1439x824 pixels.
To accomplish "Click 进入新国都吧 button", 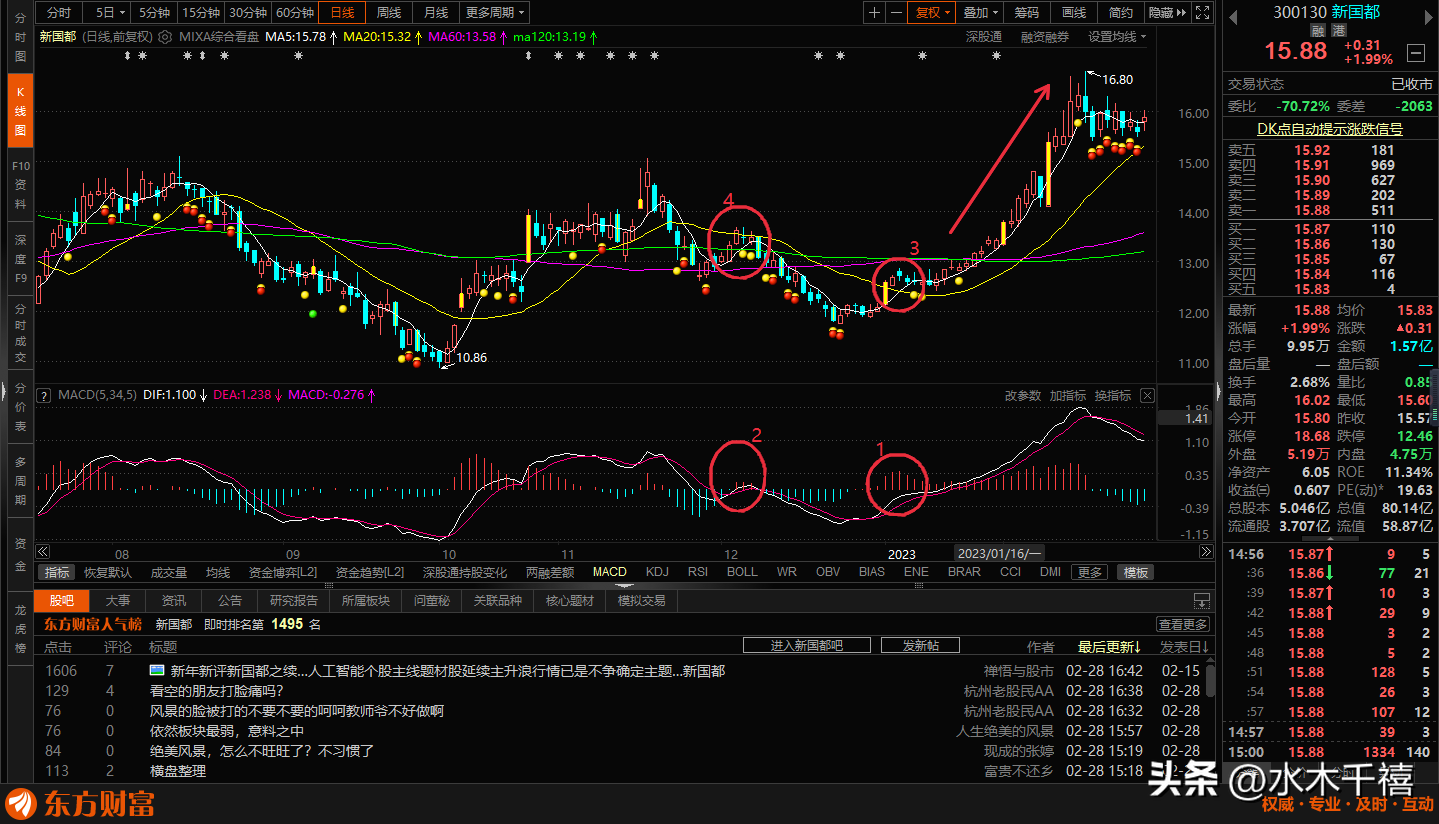I will 807,646.
